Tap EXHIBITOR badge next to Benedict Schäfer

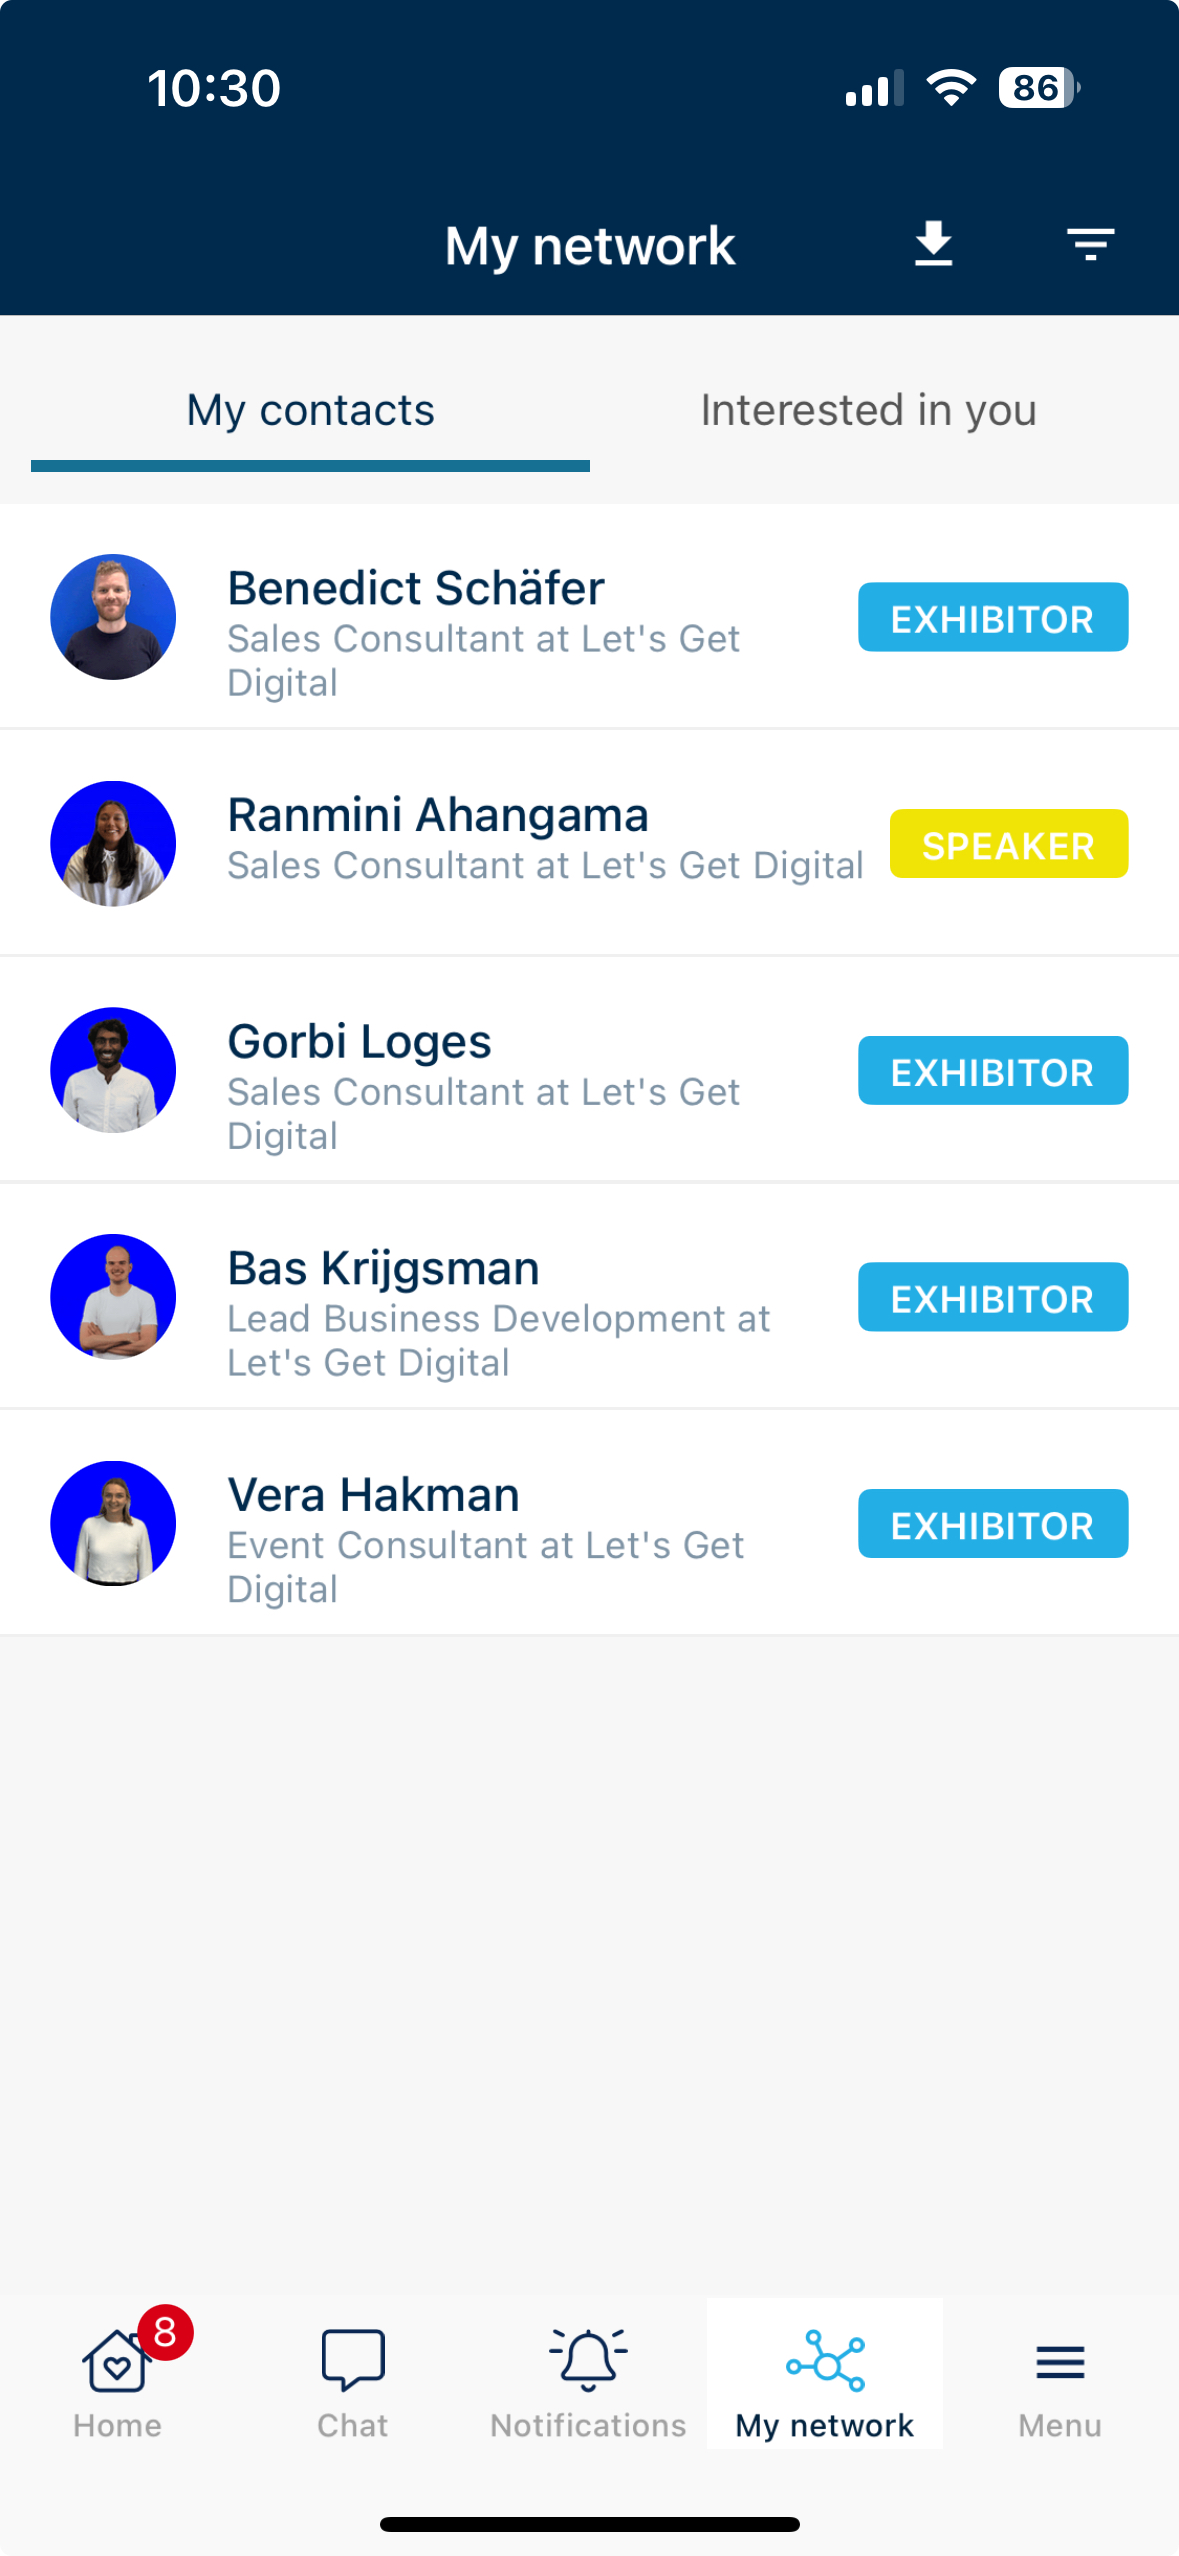click(993, 617)
